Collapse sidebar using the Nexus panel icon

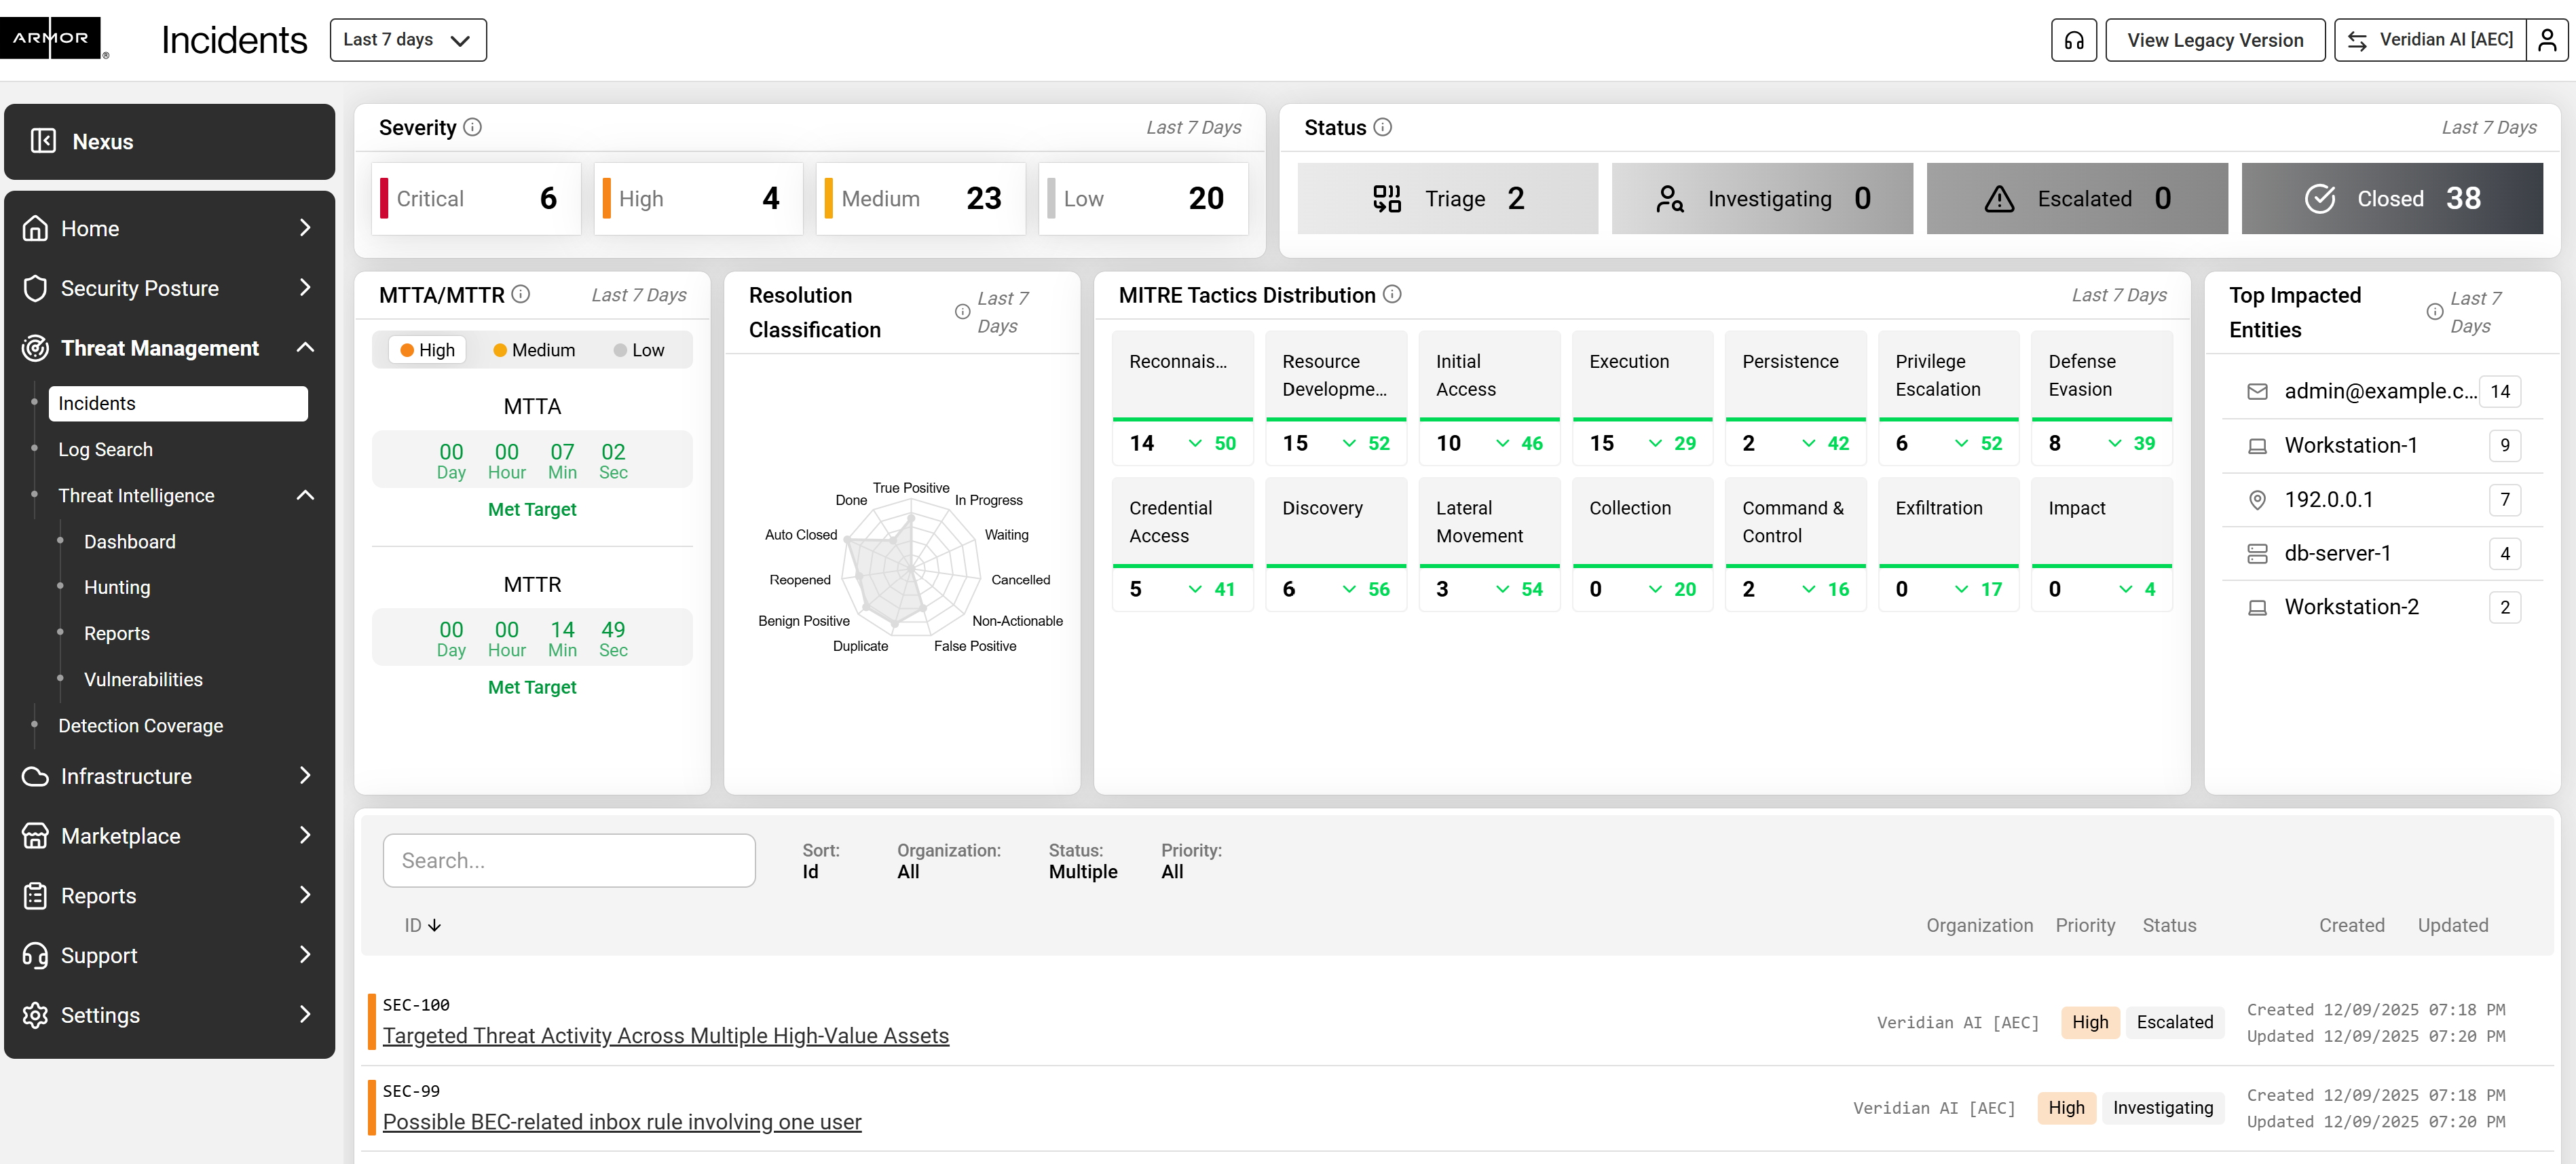[43, 141]
